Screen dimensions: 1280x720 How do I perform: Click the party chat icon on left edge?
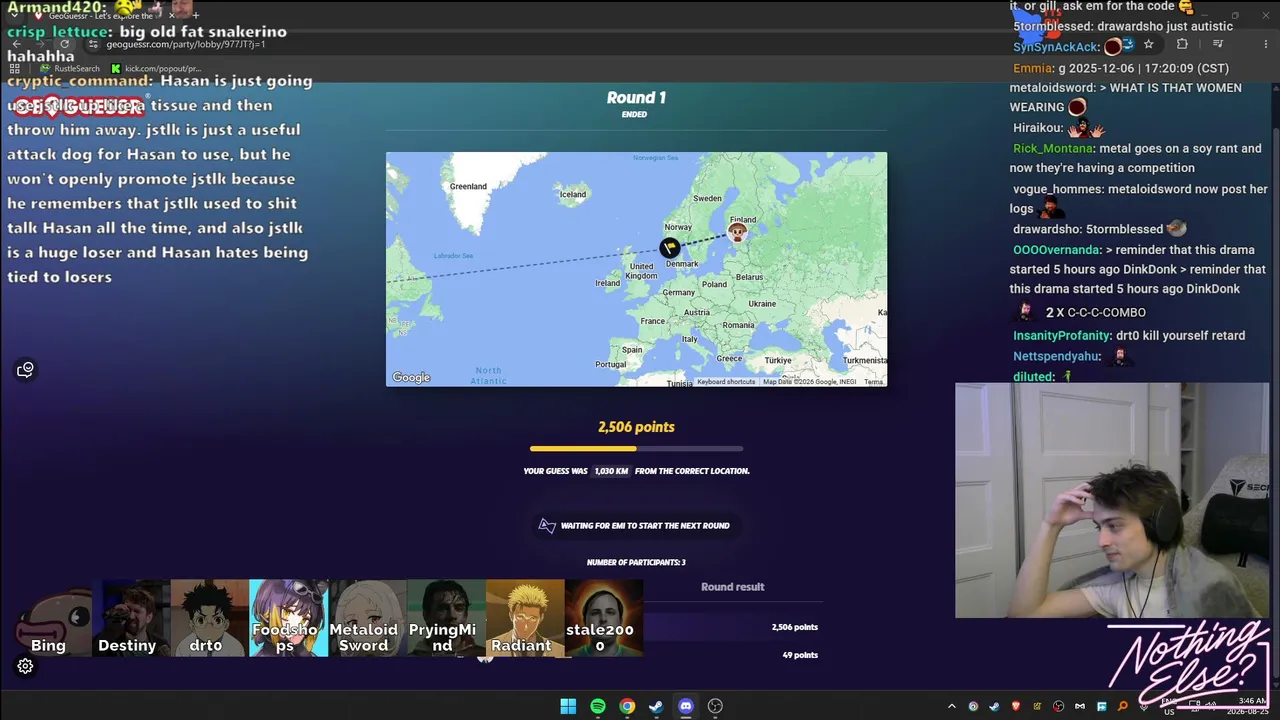point(25,370)
